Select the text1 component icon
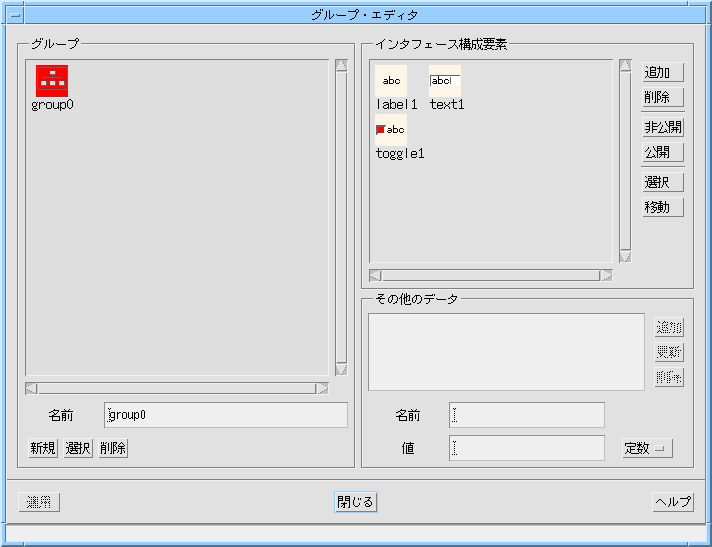Image resolution: width=712 pixels, height=547 pixels. [x=445, y=81]
